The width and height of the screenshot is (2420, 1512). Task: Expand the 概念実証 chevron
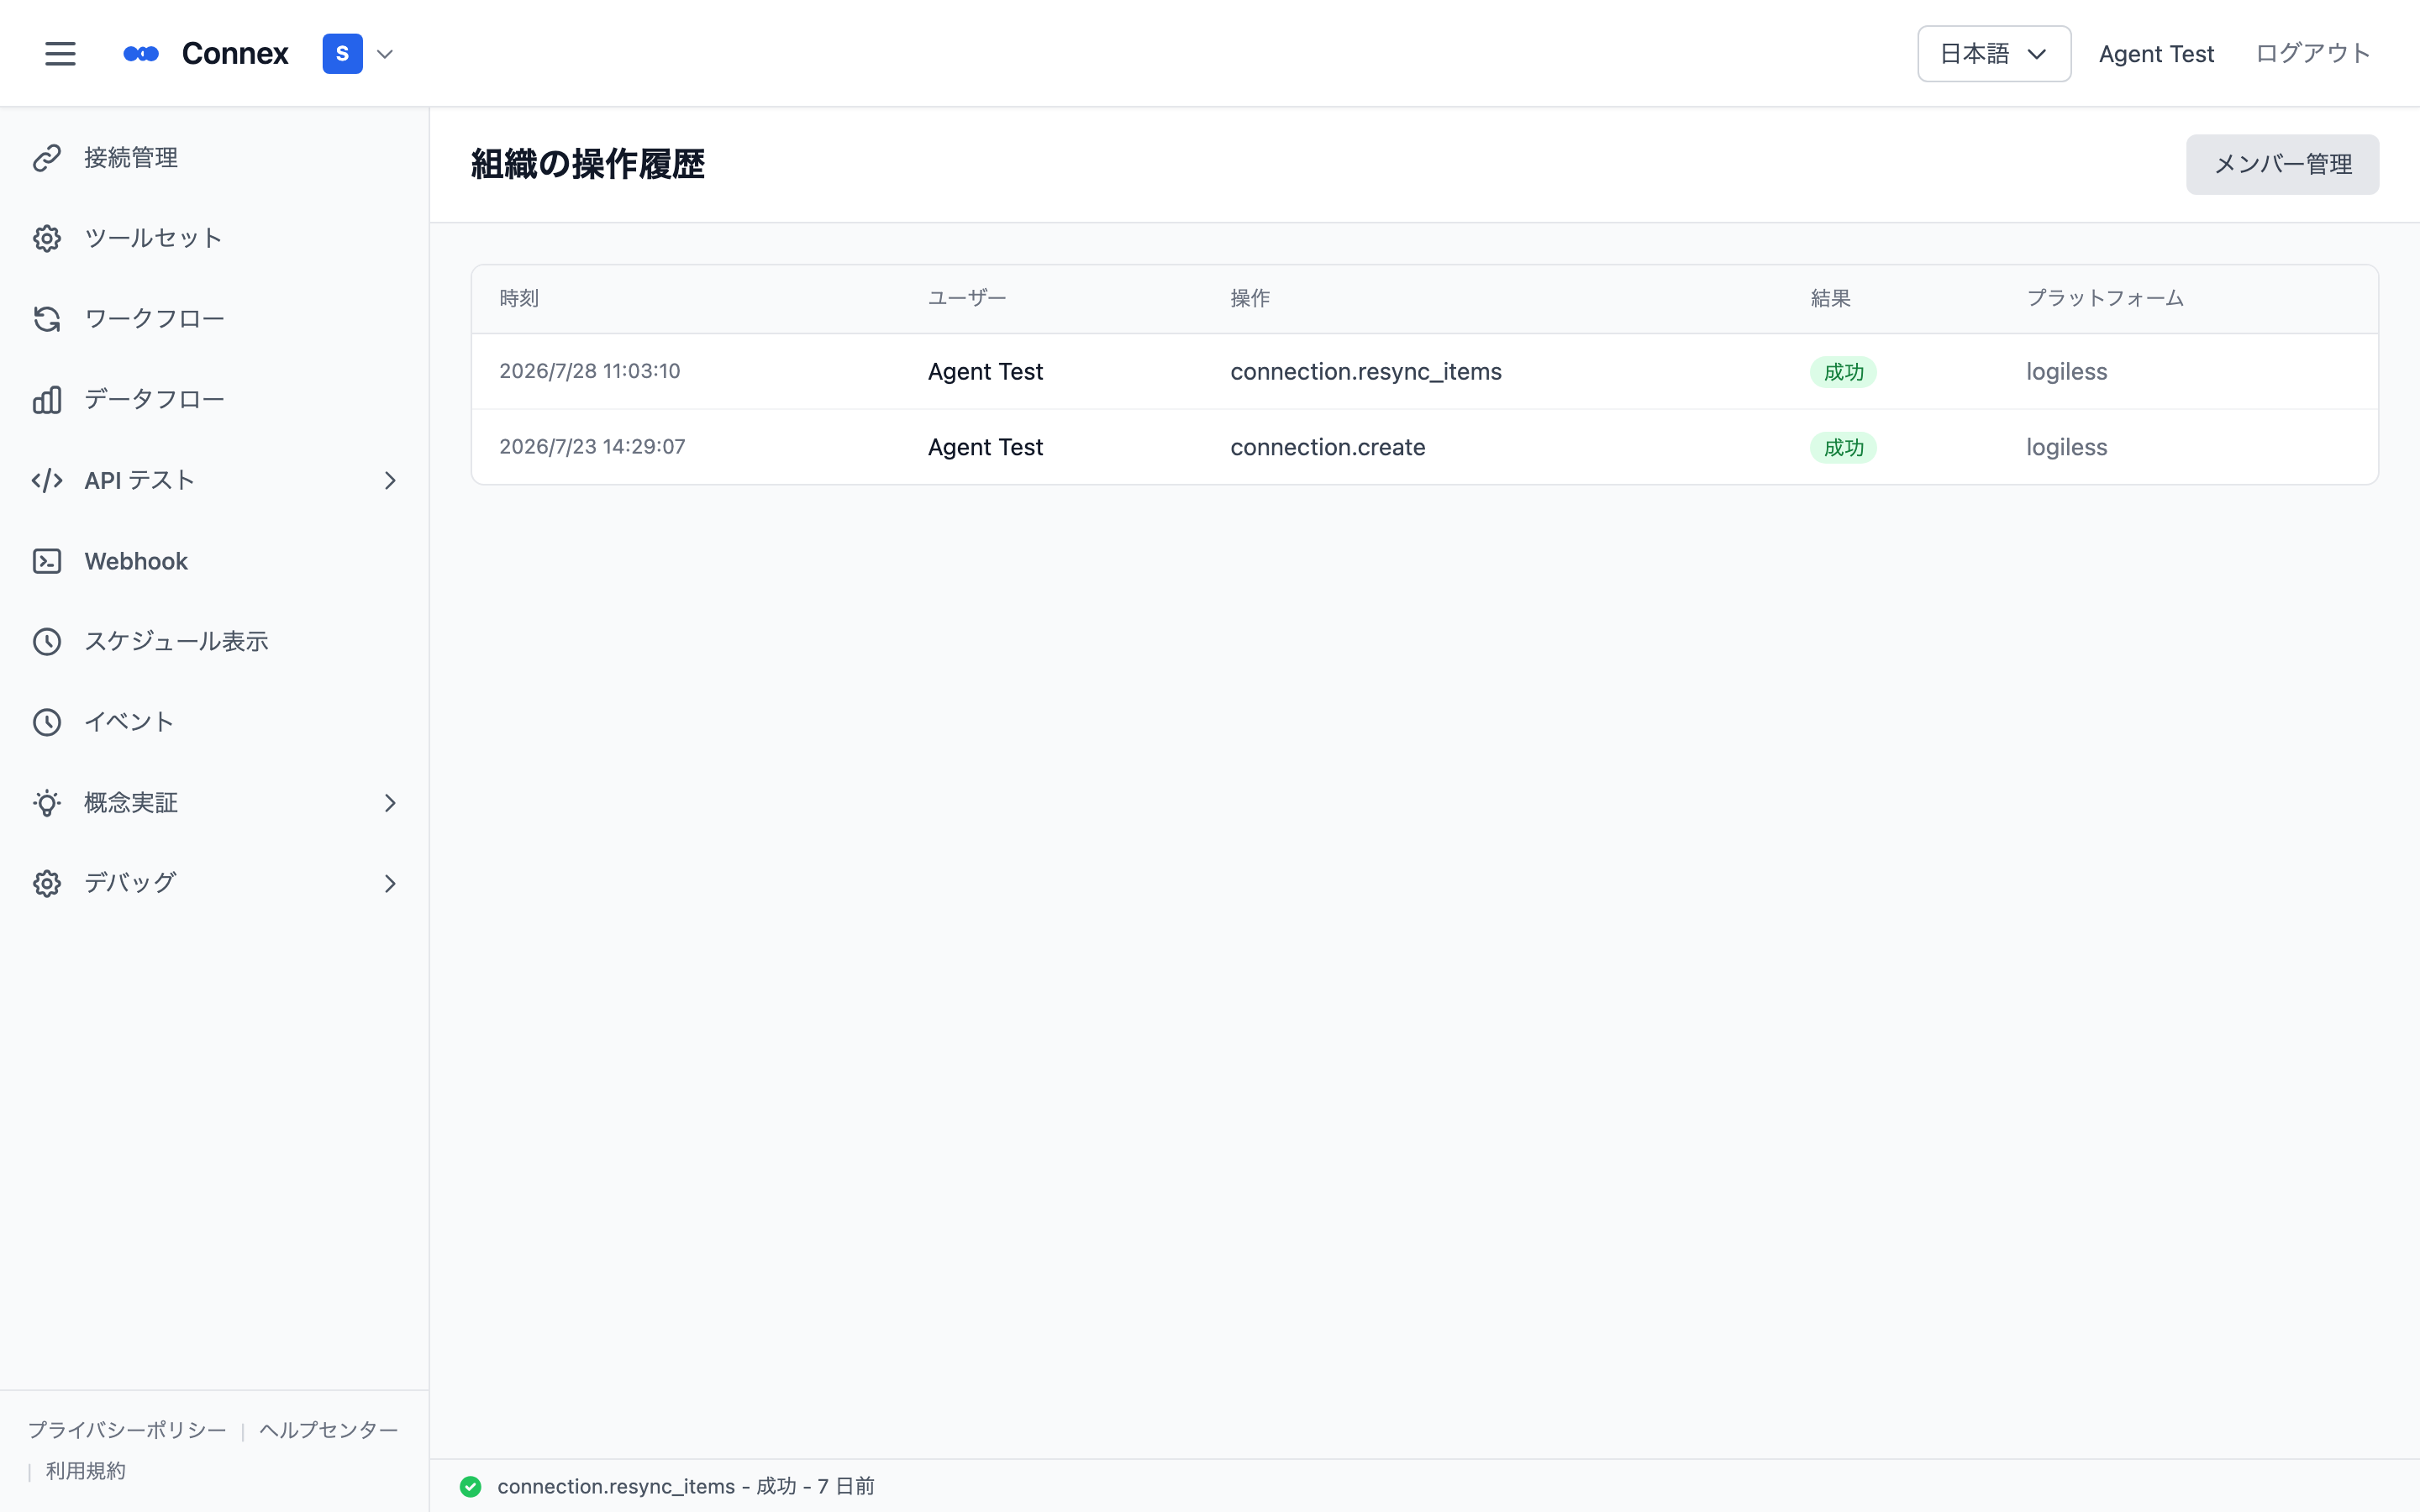[x=390, y=803]
